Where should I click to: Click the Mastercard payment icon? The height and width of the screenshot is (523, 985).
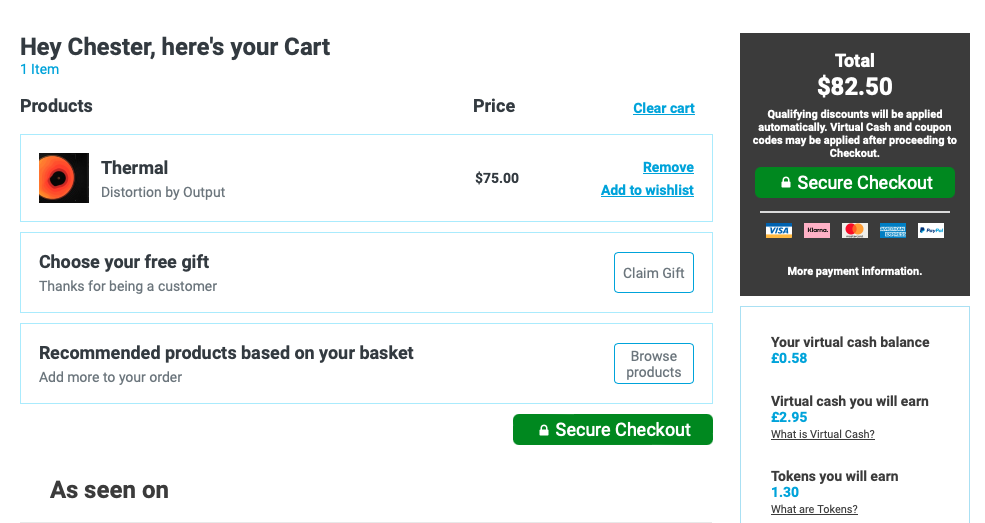click(x=854, y=230)
